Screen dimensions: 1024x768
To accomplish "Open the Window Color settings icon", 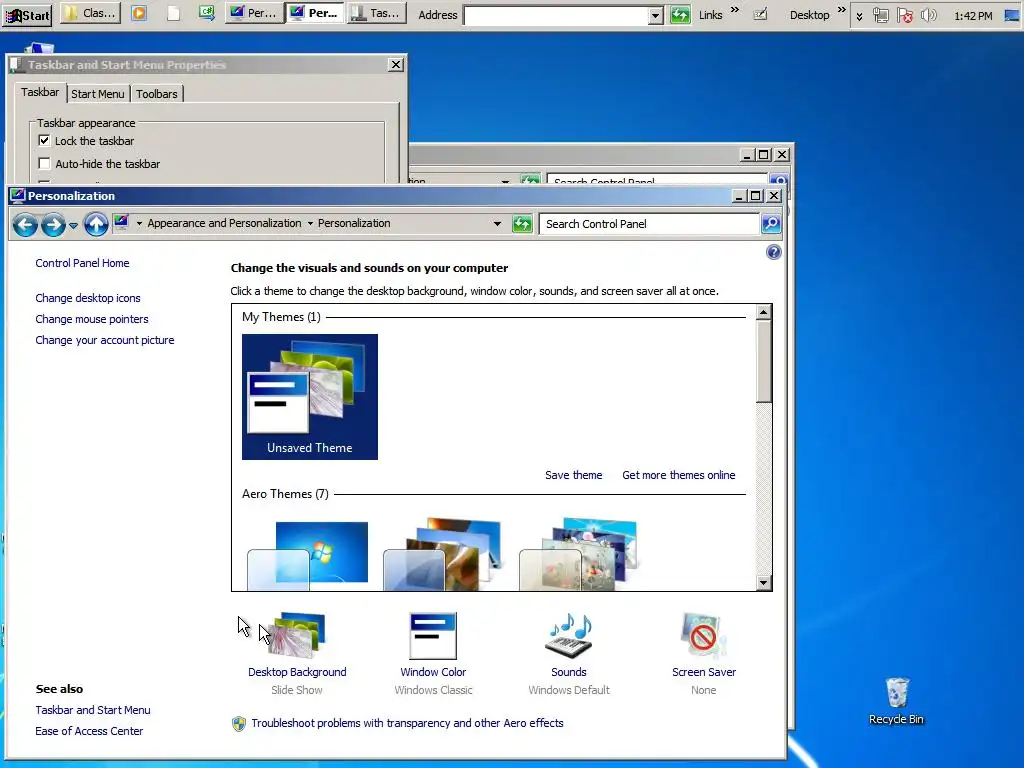I will point(433,635).
